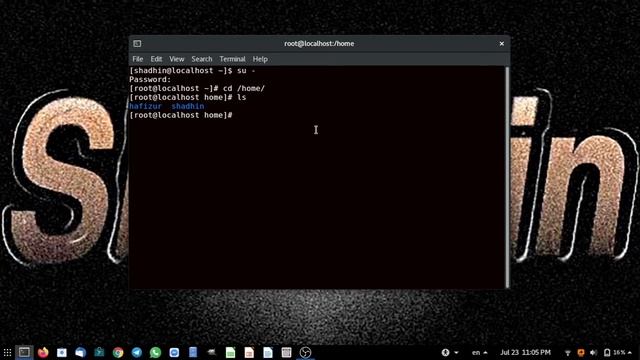Open the Jul 23 11:05 PM clock
Screen dimensions: 640x360
525,352
